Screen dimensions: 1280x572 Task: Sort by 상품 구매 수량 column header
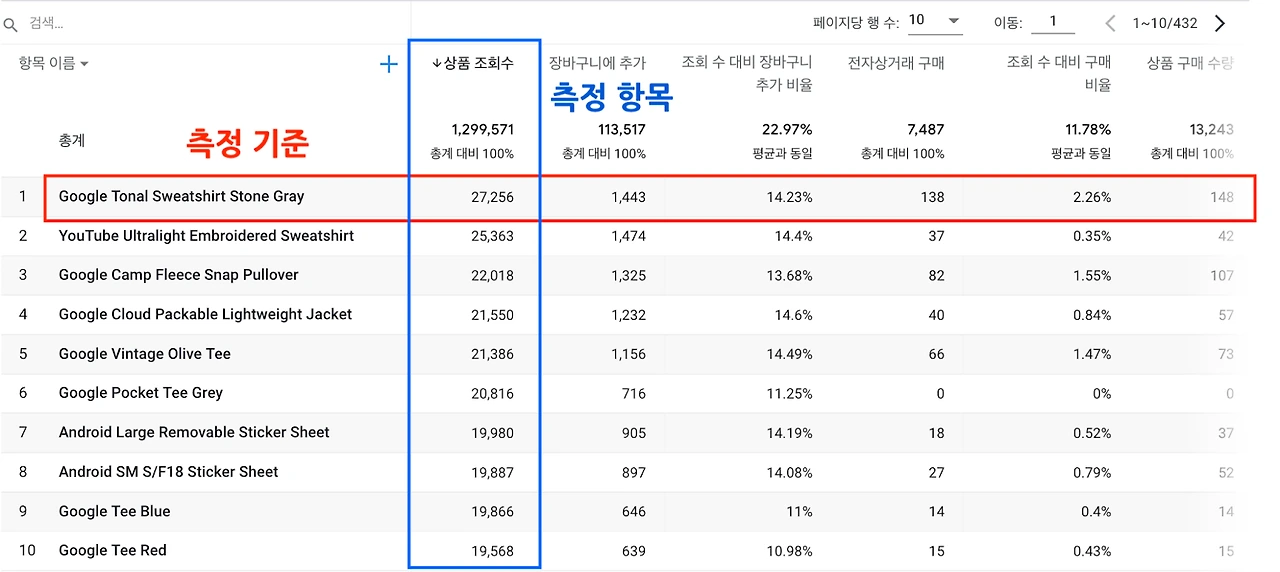click(1190, 64)
